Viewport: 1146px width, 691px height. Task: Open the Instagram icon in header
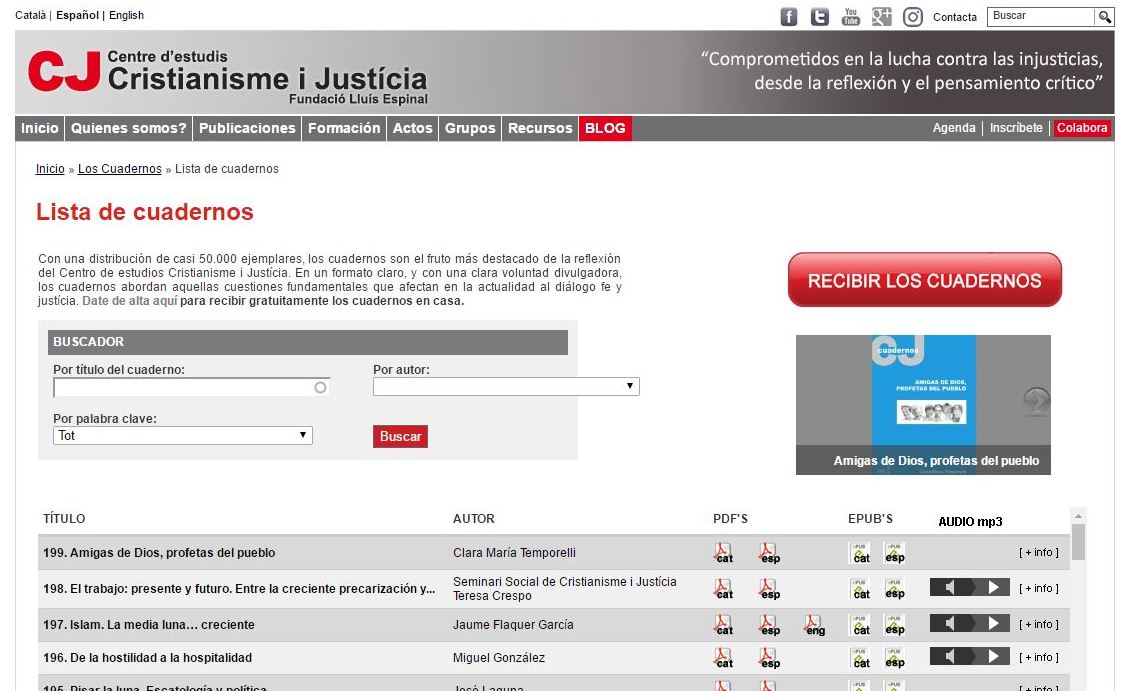(x=913, y=17)
